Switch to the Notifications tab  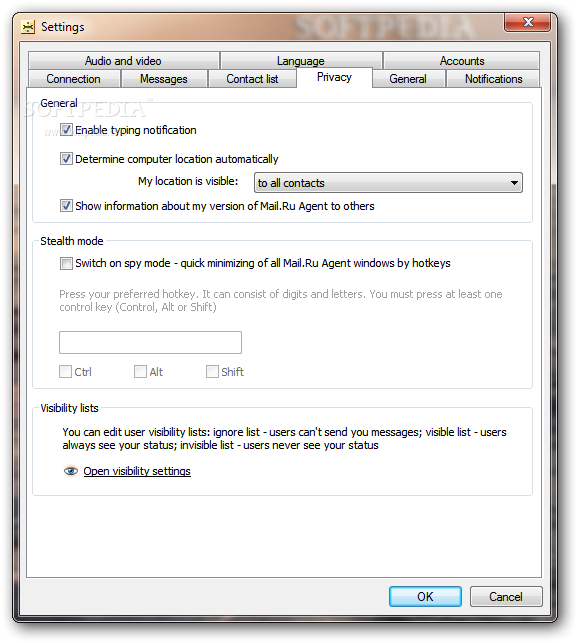click(493, 79)
